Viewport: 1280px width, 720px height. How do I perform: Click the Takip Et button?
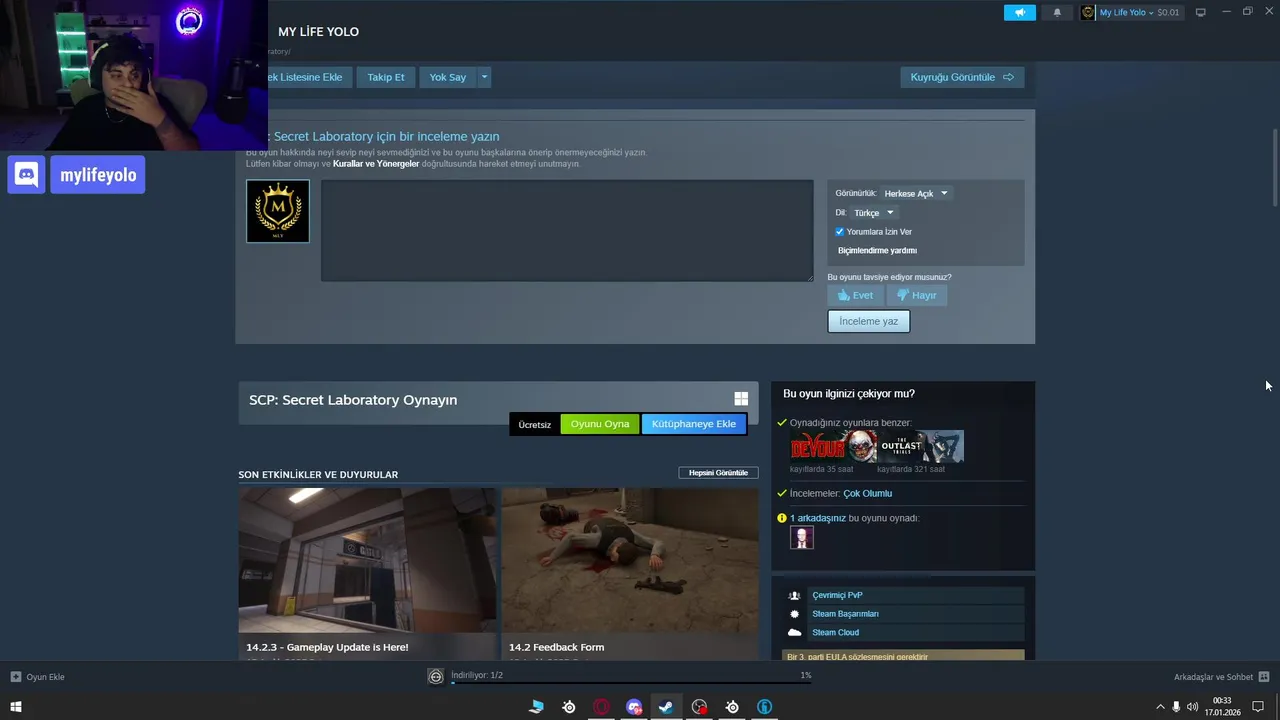click(x=386, y=77)
